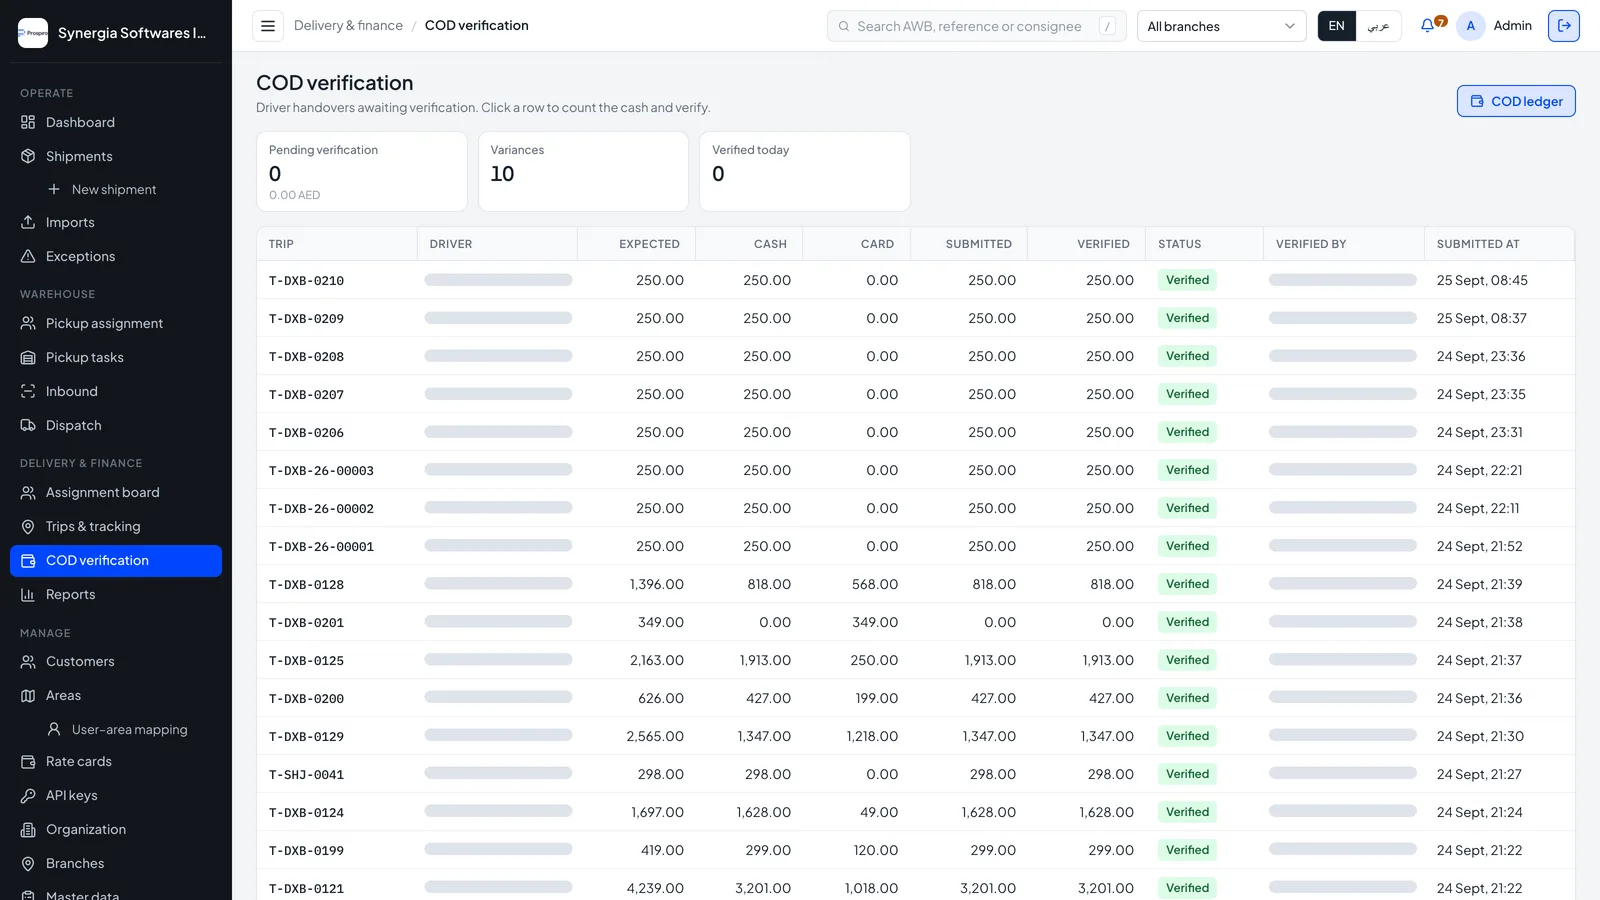The width and height of the screenshot is (1600, 900).
Task: Click trip ID T-DXB-0199
Action: click(x=306, y=851)
